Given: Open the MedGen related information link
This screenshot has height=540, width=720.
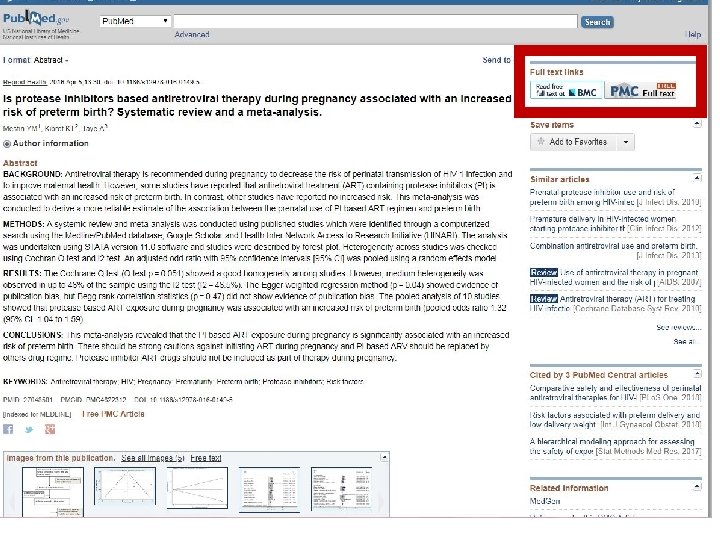Looking at the screenshot, I should (x=545, y=501).
